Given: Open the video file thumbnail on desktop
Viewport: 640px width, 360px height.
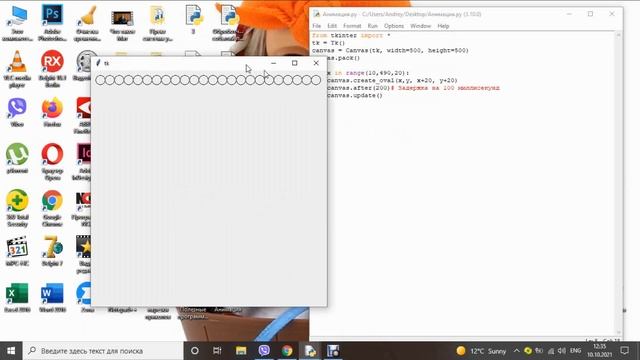Looking at the screenshot, I should click(x=122, y=22).
